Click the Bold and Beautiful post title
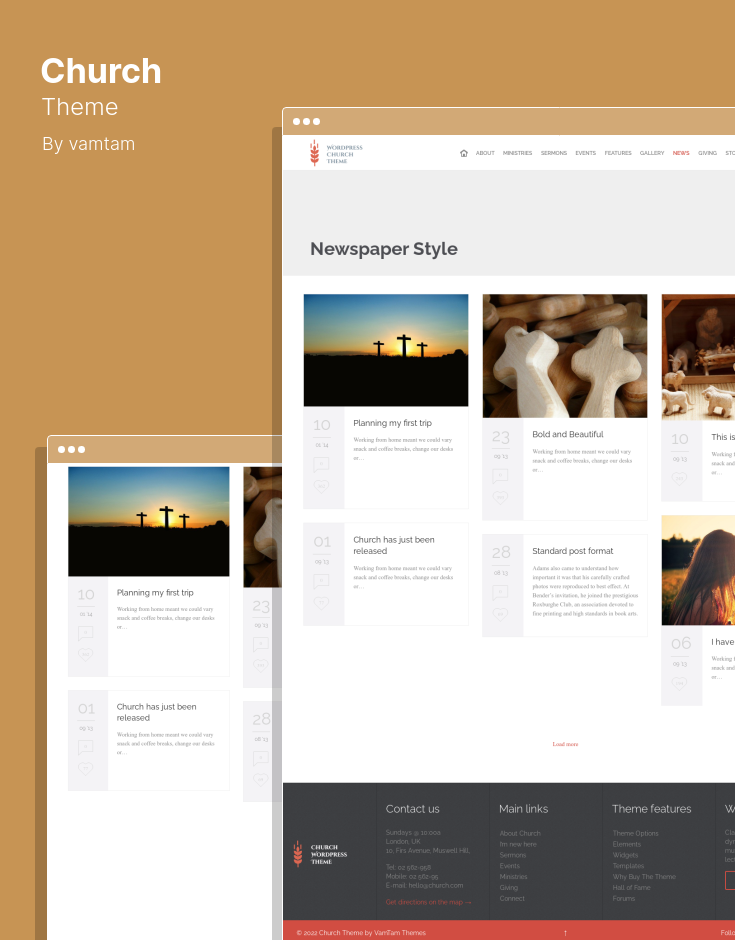Screen dimensions: 735x940 click(567, 434)
